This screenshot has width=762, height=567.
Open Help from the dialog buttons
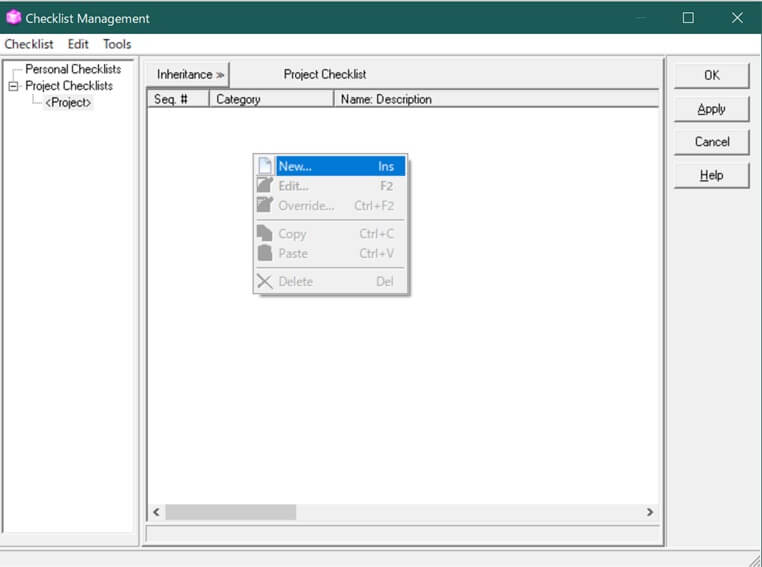point(711,175)
